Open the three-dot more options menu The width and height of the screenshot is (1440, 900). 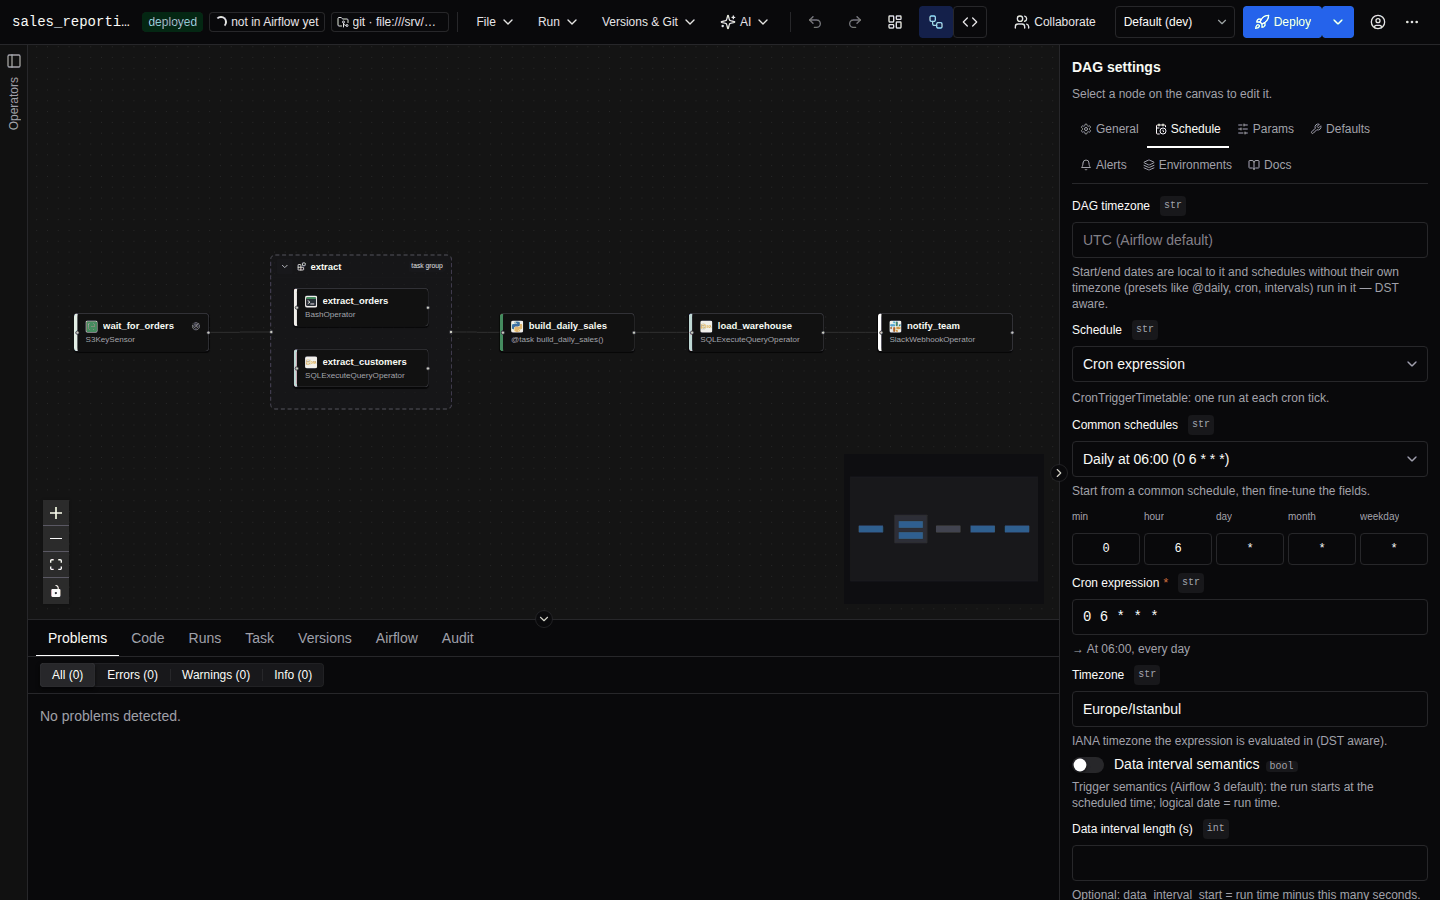click(x=1412, y=22)
